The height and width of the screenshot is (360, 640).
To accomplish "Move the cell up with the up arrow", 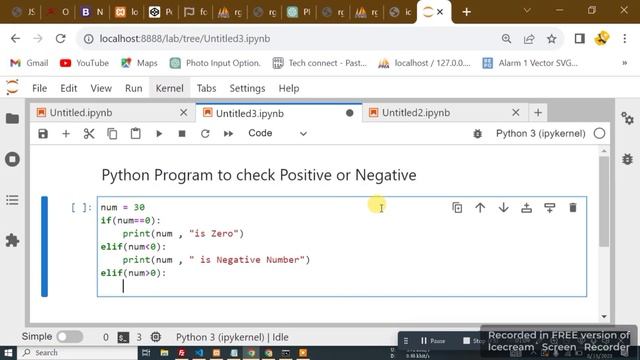I will click(x=480, y=208).
